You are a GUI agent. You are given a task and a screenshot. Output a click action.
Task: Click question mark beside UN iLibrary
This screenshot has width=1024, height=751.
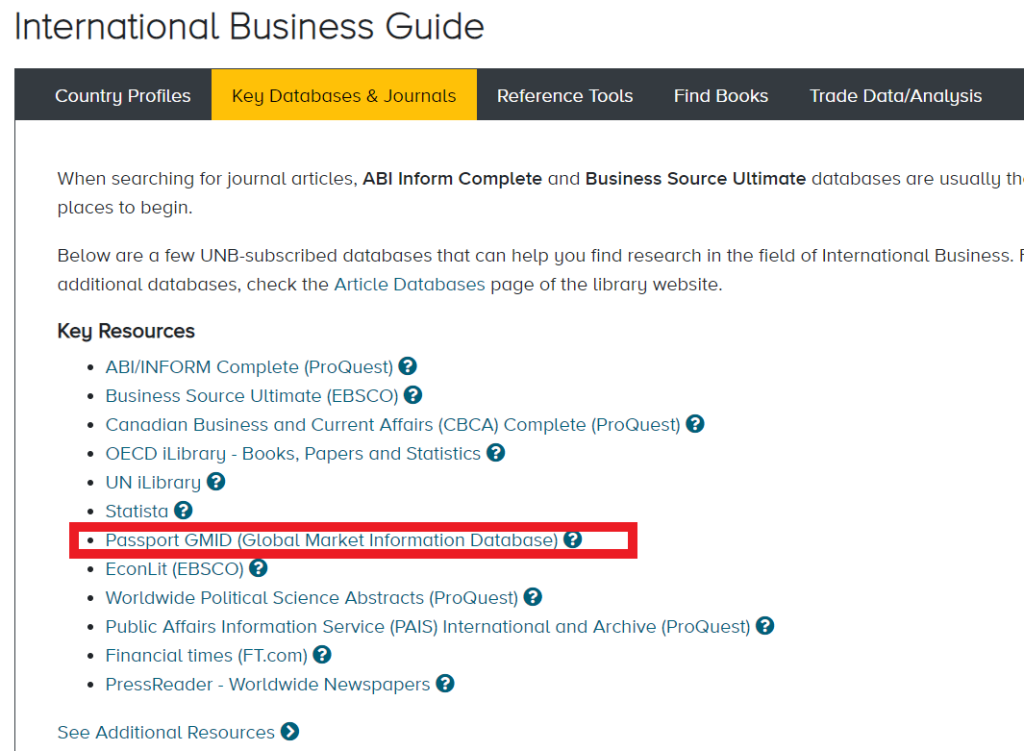216,482
